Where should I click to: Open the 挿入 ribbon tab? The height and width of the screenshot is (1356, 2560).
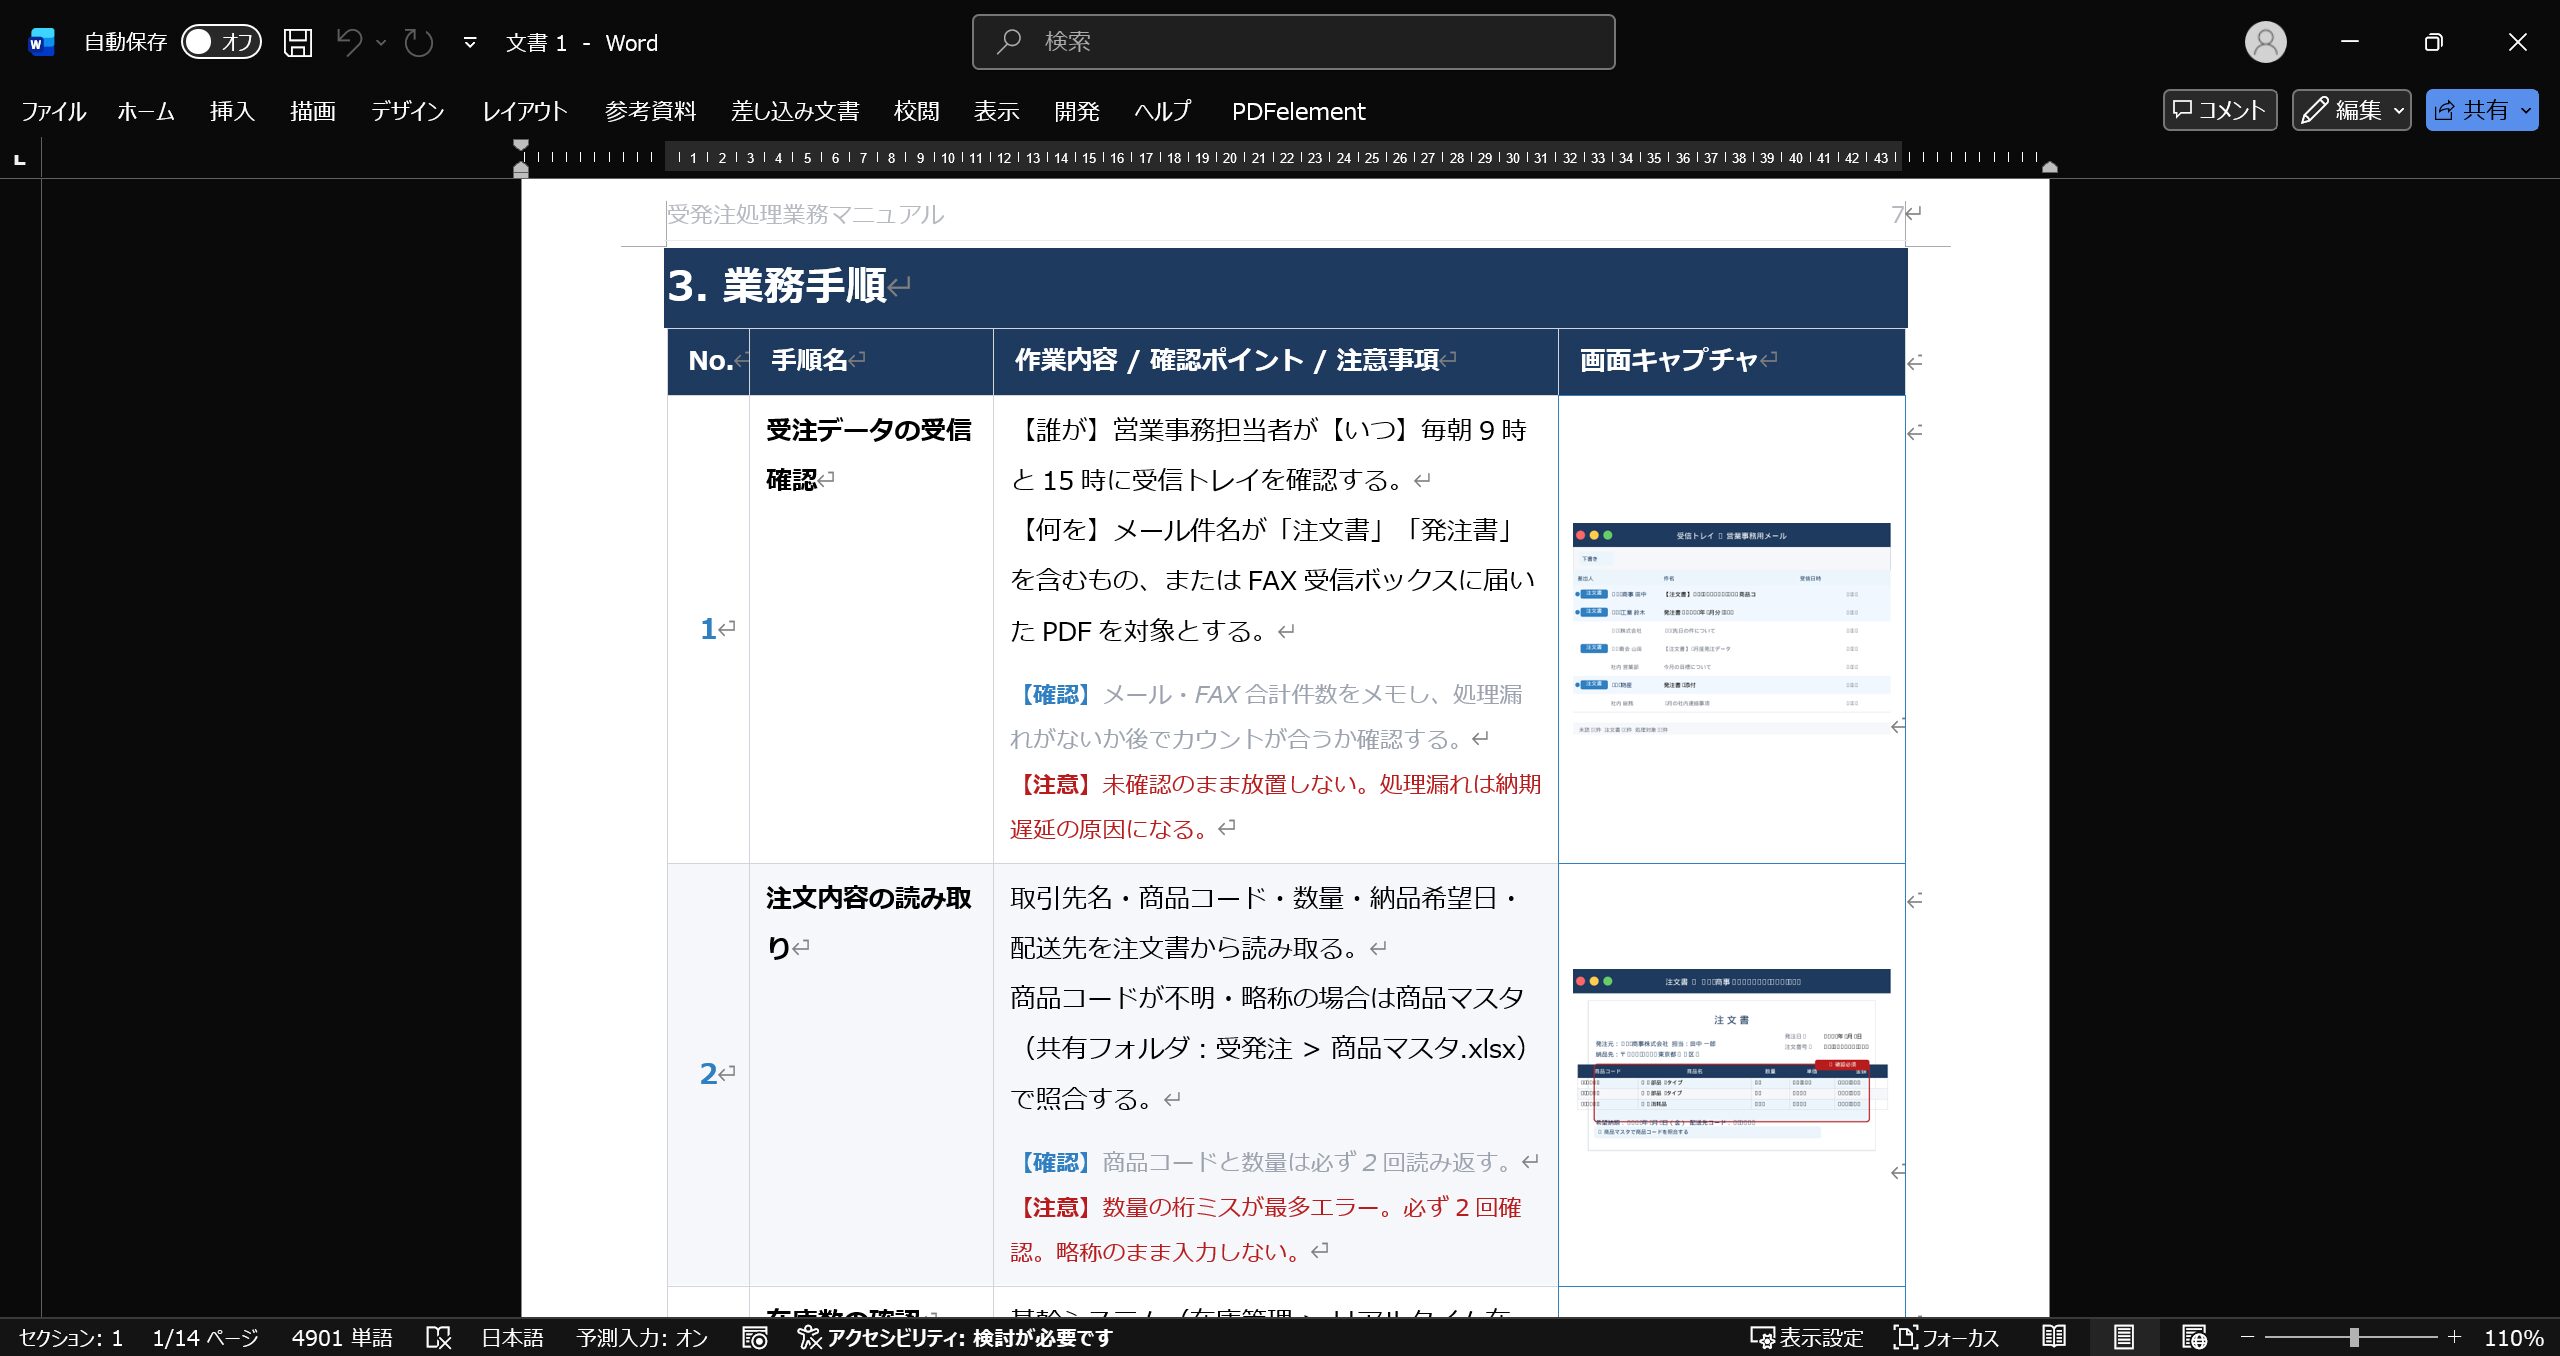click(x=232, y=111)
